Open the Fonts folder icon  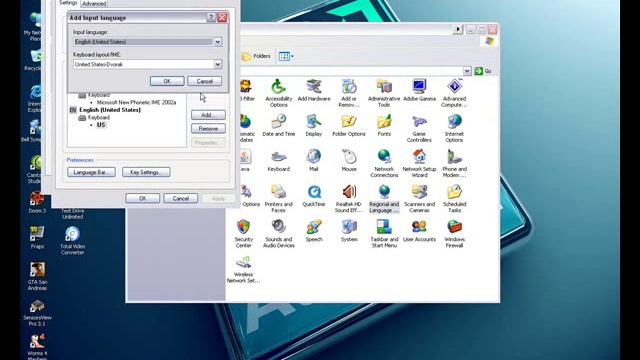click(384, 125)
